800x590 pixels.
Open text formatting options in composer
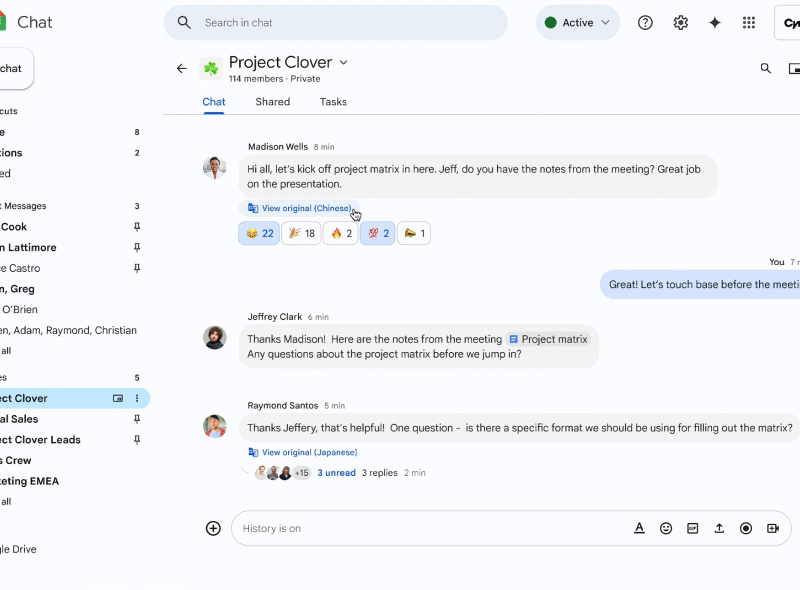click(639, 528)
